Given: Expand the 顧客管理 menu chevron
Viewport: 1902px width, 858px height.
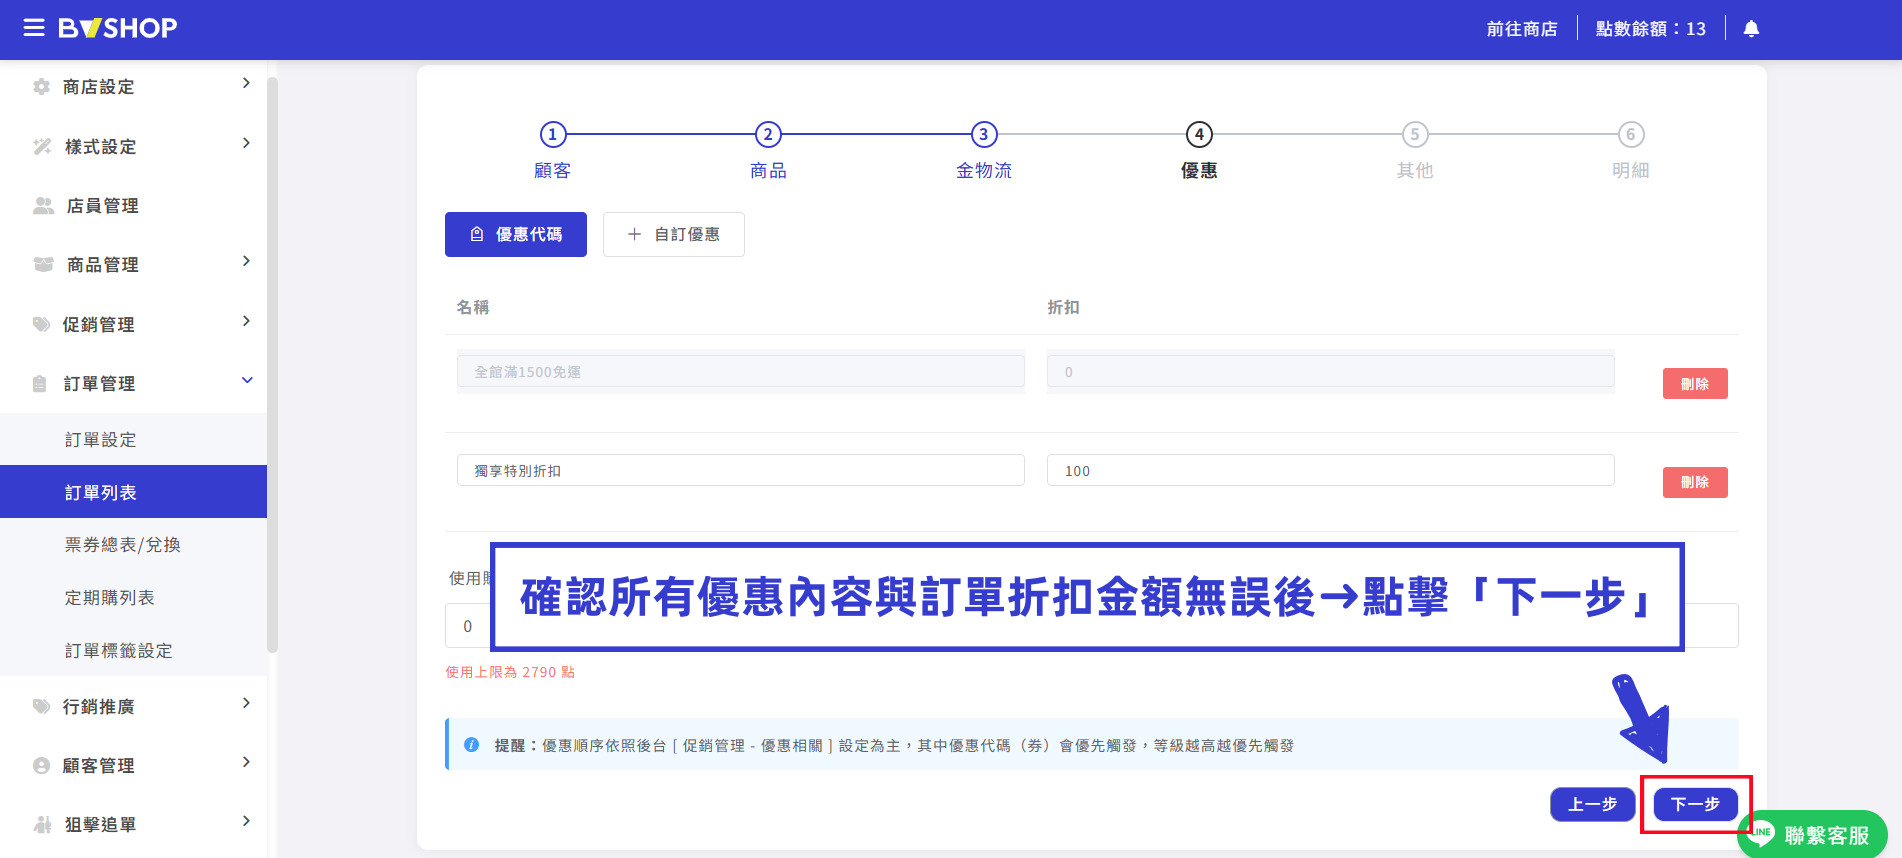Looking at the screenshot, I should (246, 762).
